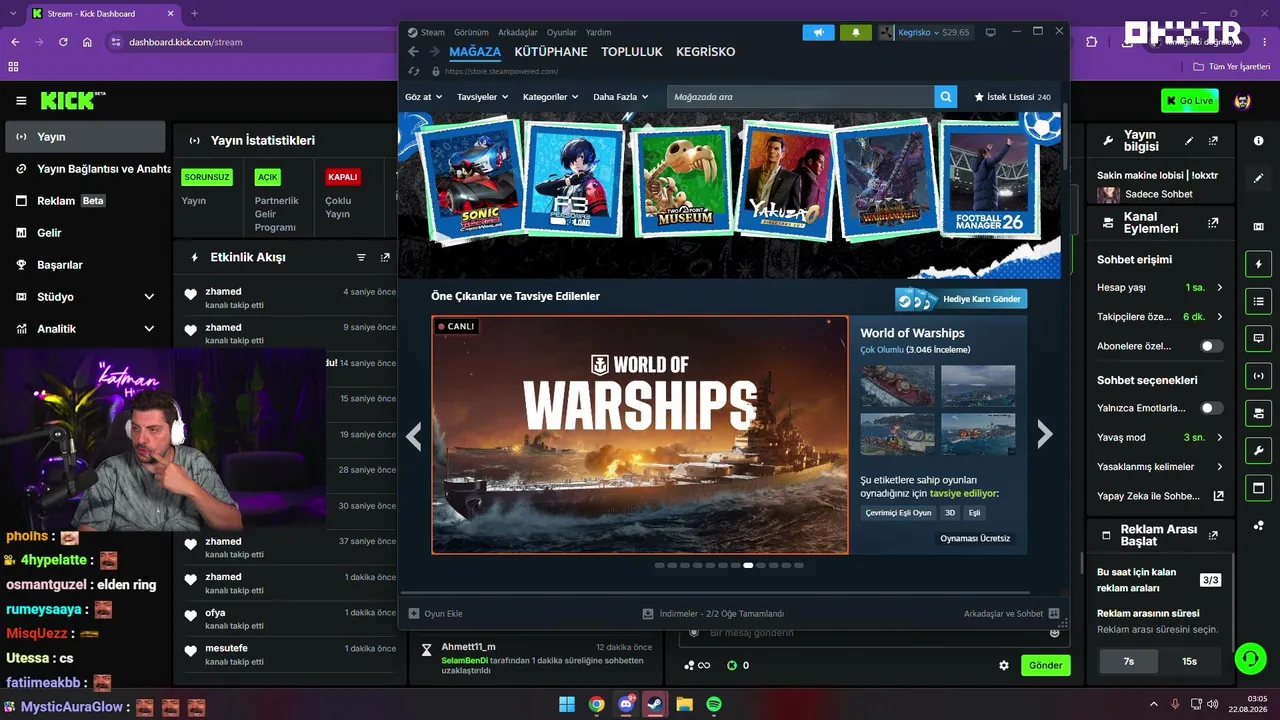Open the Görünüm menu
The height and width of the screenshot is (720, 1280).
471,32
